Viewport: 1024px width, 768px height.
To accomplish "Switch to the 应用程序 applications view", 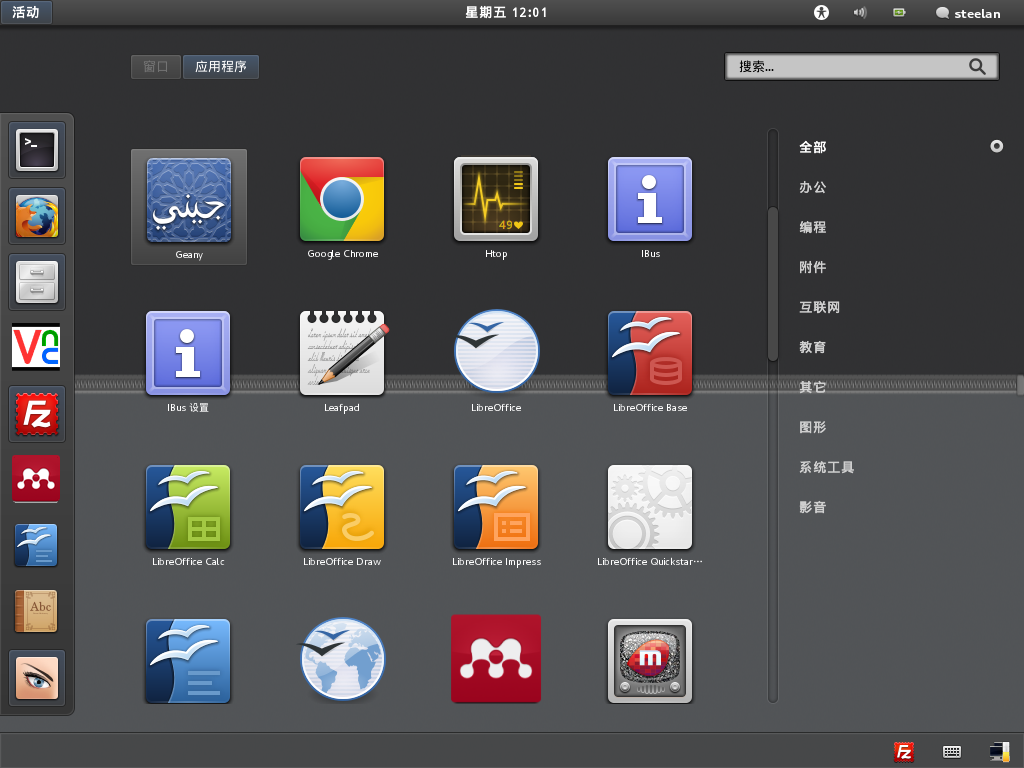I will click(x=221, y=67).
